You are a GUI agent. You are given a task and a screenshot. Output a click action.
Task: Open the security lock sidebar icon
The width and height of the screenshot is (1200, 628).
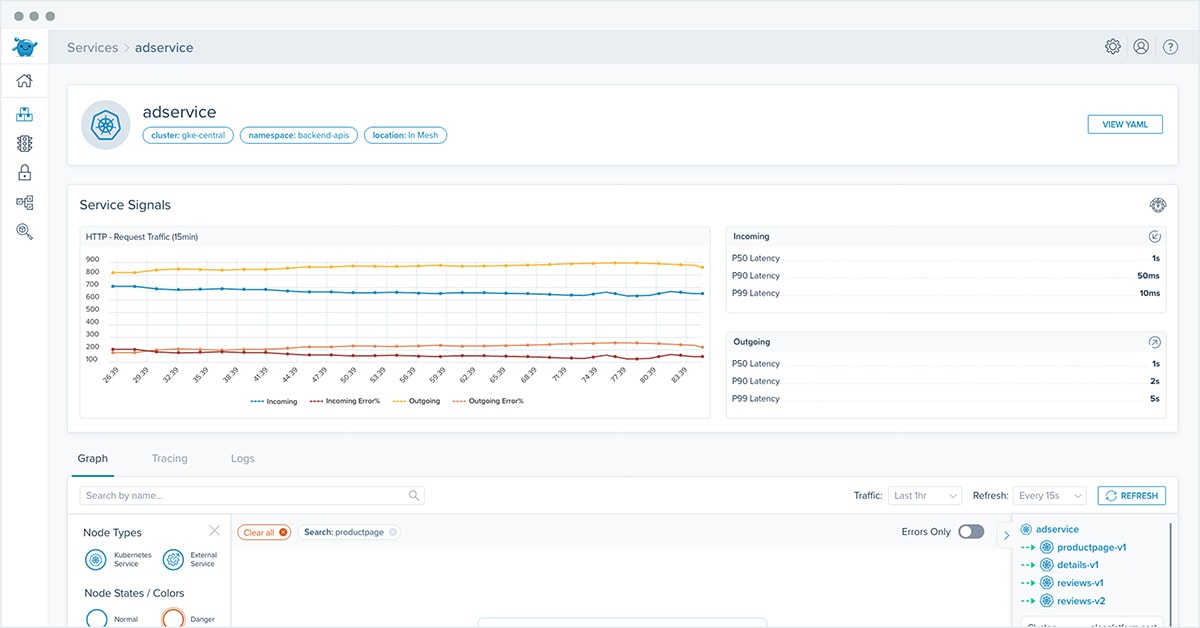(x=24, y=173)
